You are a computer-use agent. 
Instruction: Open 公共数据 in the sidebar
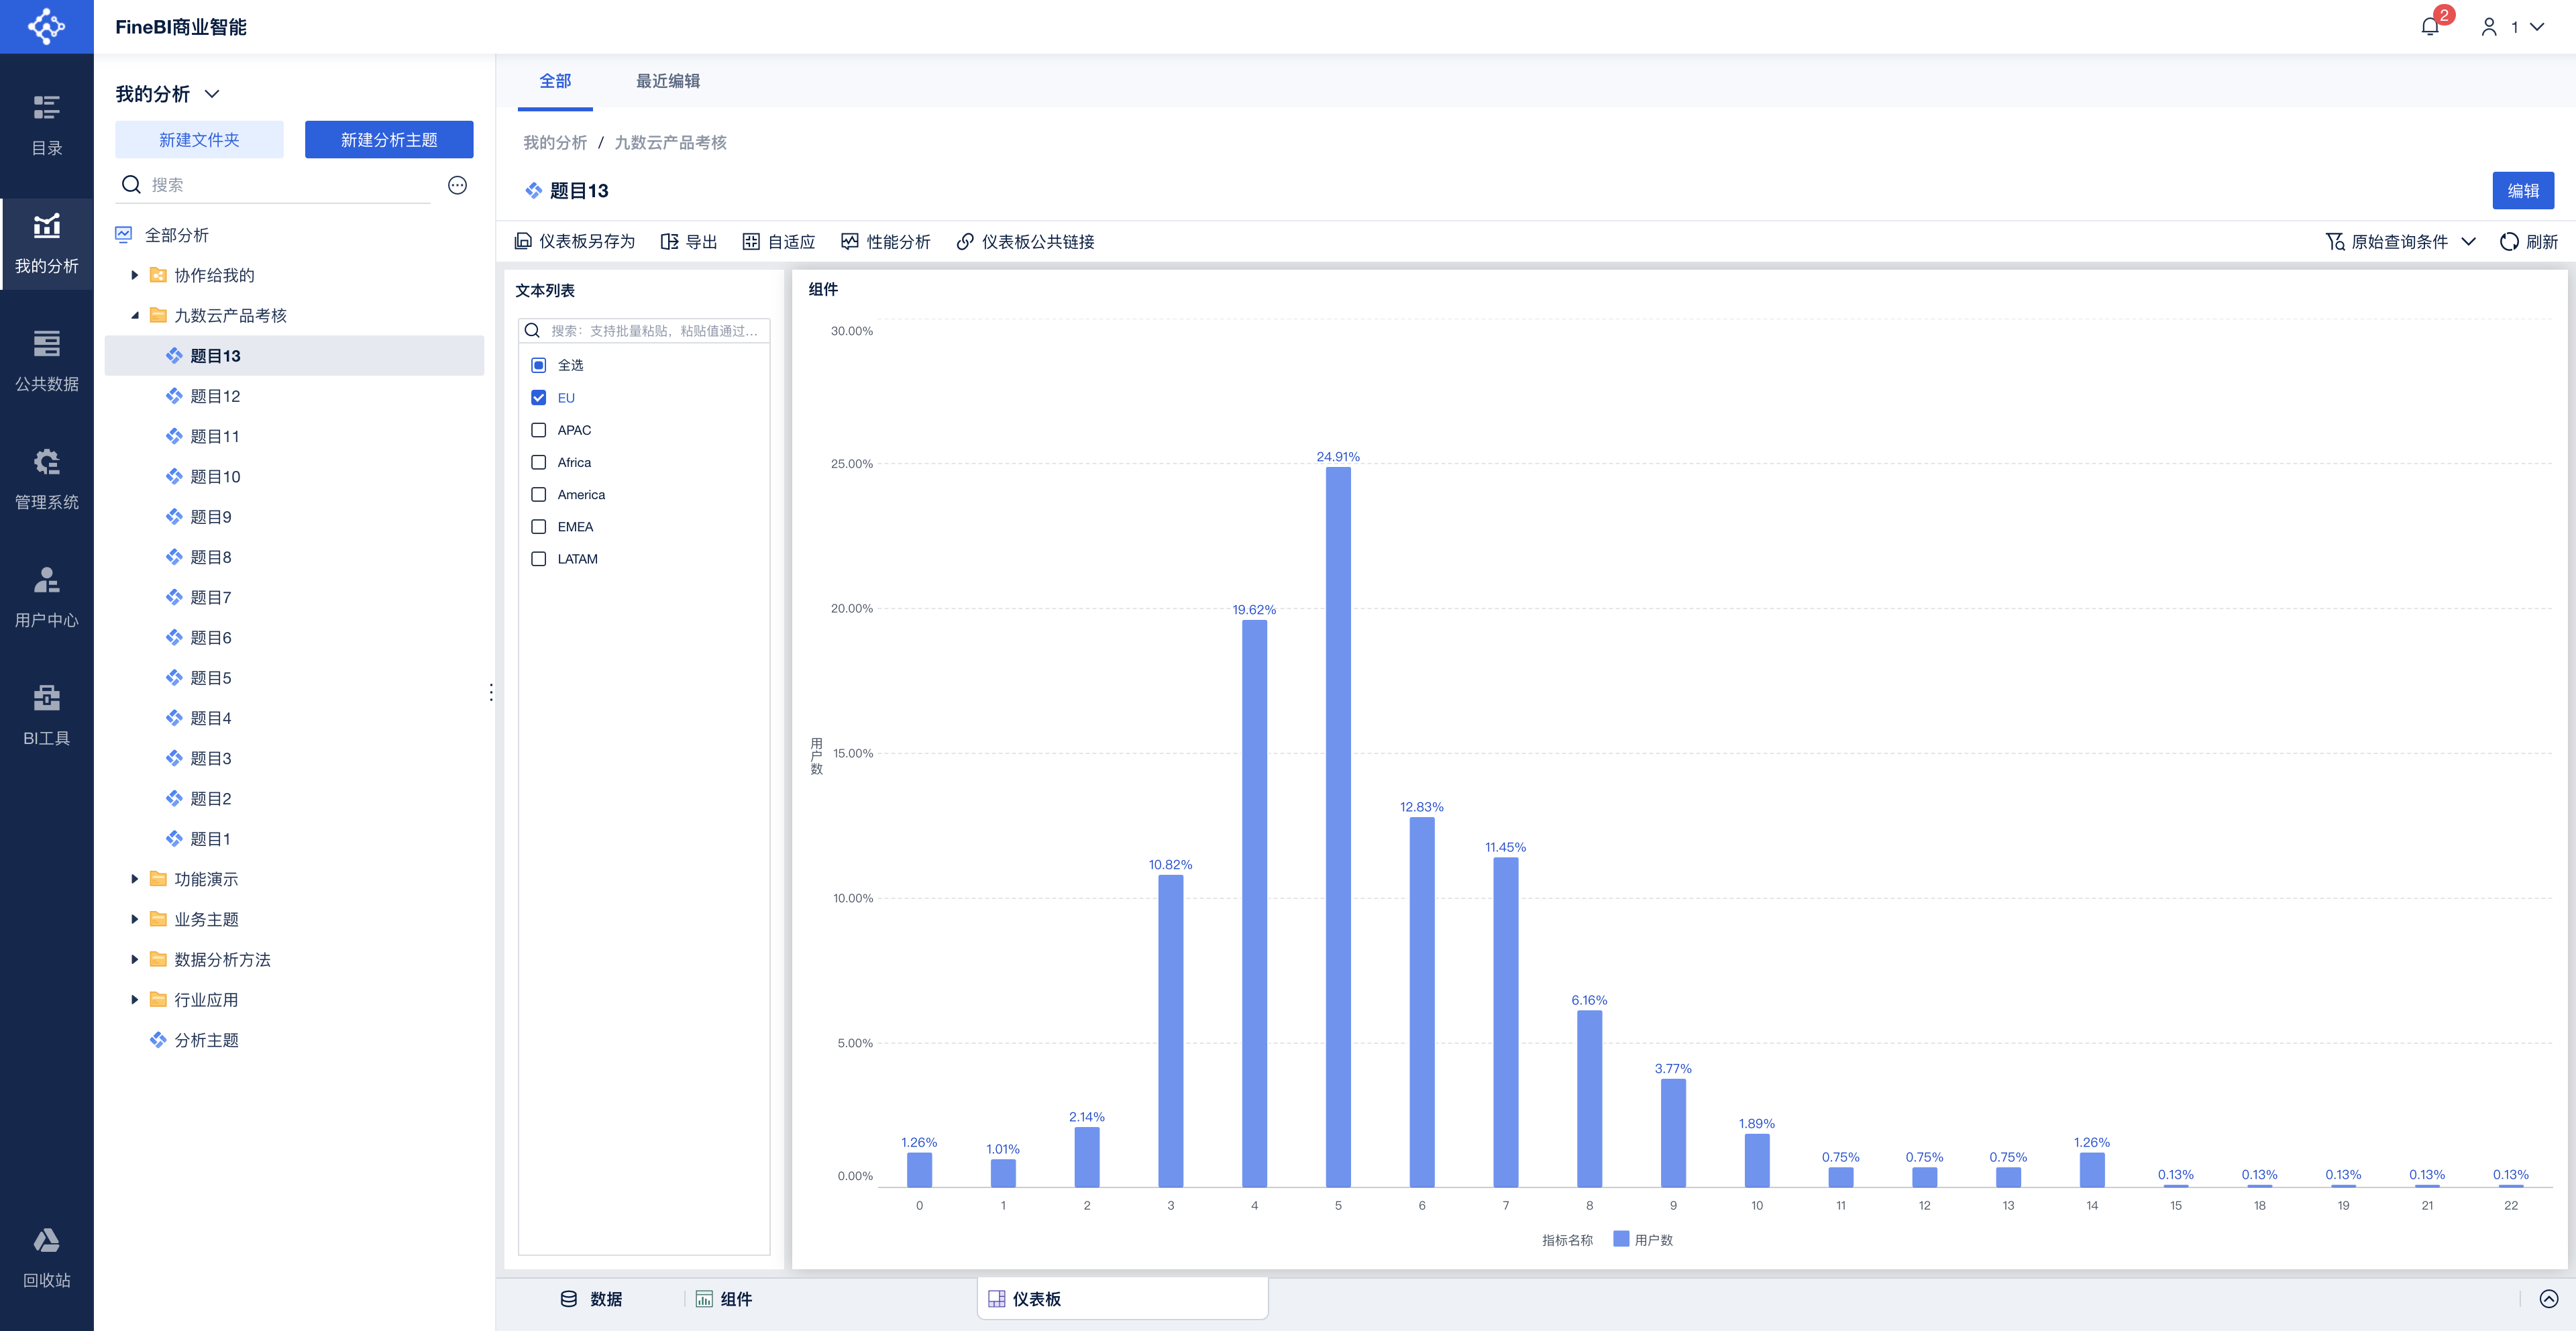(46, 361)
